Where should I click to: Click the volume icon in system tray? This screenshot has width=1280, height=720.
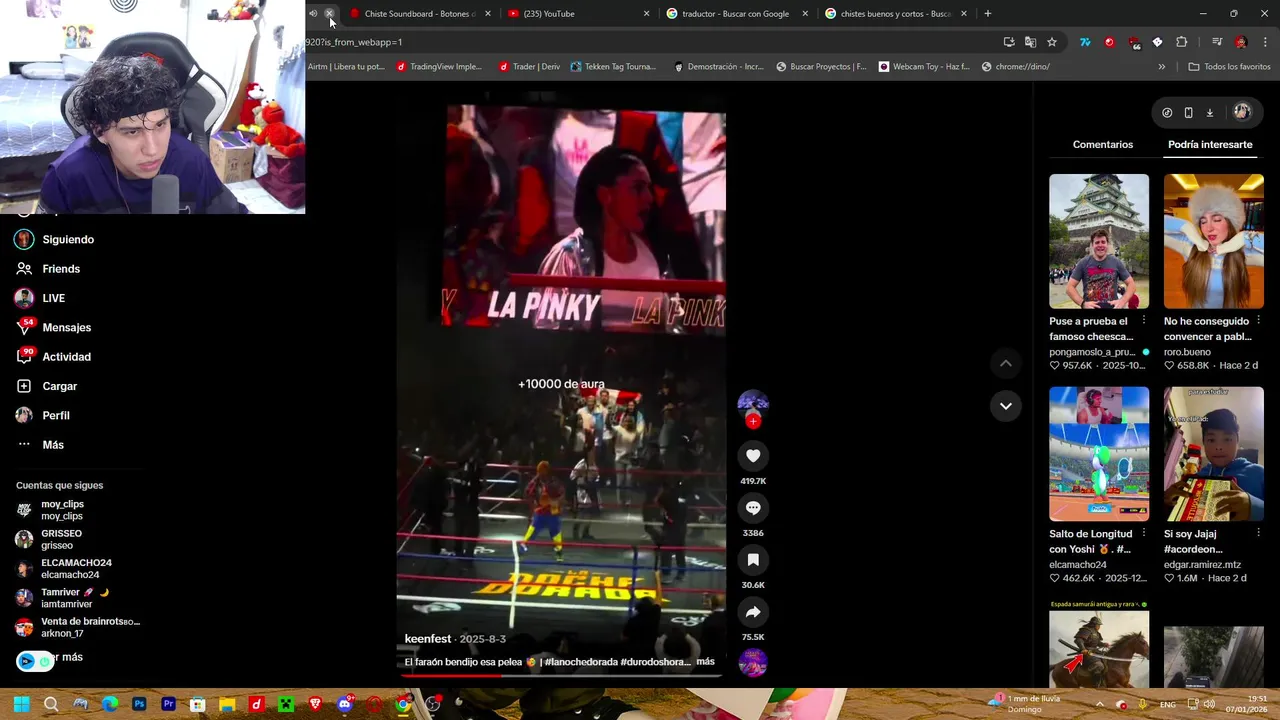point(1209,705)
